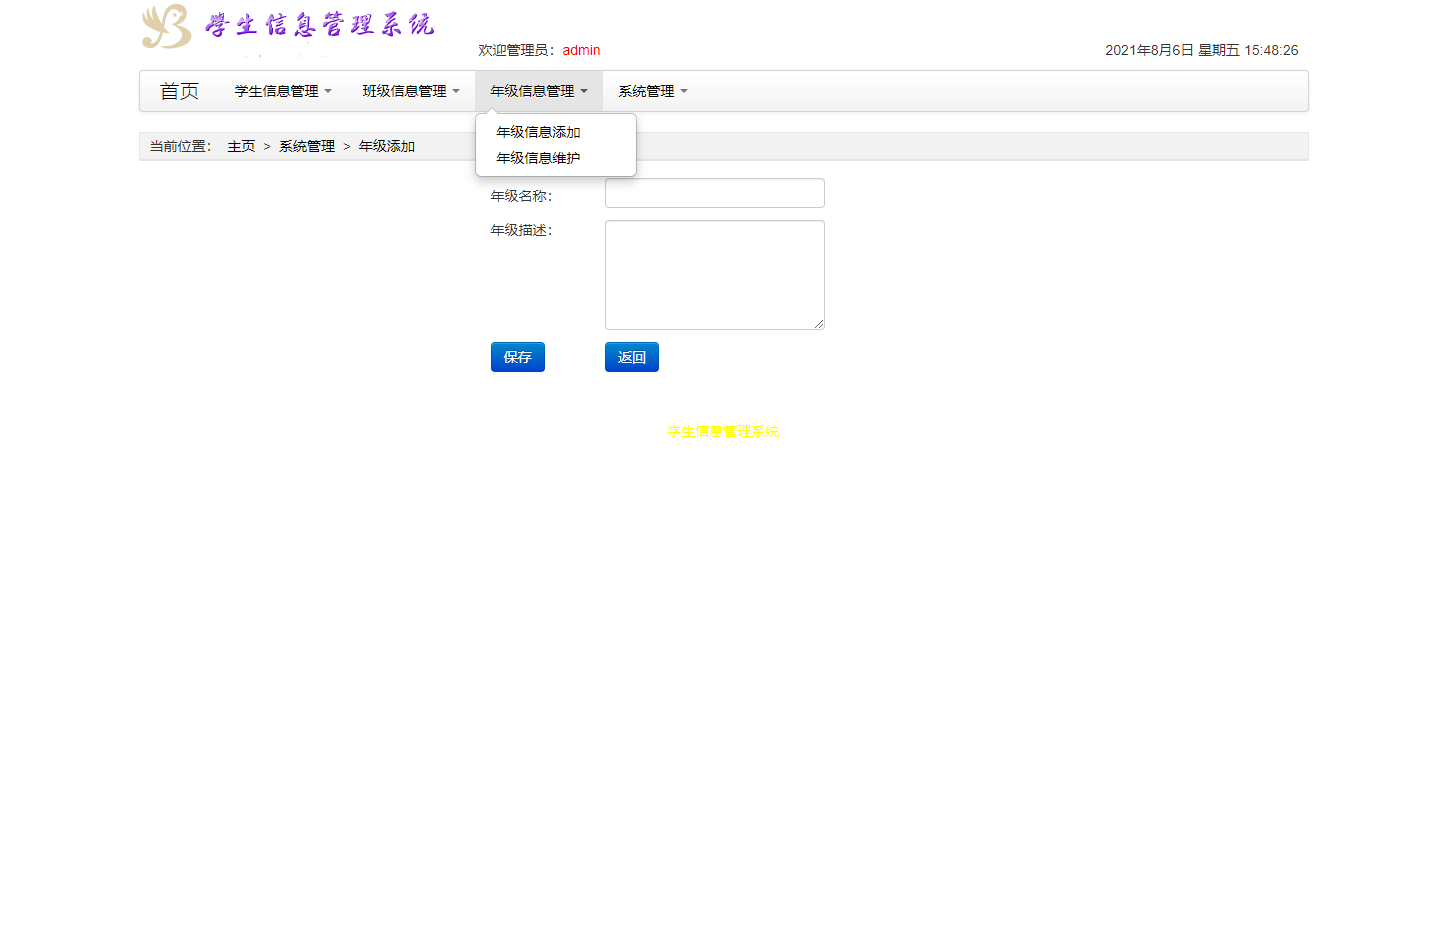Viewport: 1447px width, 943px height.
Task: Open the 主页 breadcrumb link
Action: pos(241,145)
